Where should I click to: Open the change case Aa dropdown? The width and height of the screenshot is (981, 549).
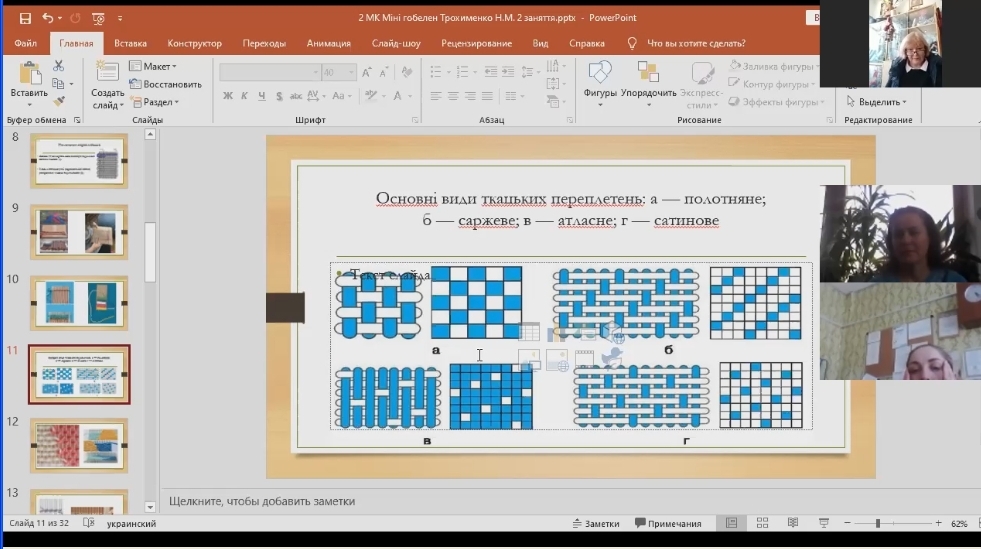click(341, 96)
